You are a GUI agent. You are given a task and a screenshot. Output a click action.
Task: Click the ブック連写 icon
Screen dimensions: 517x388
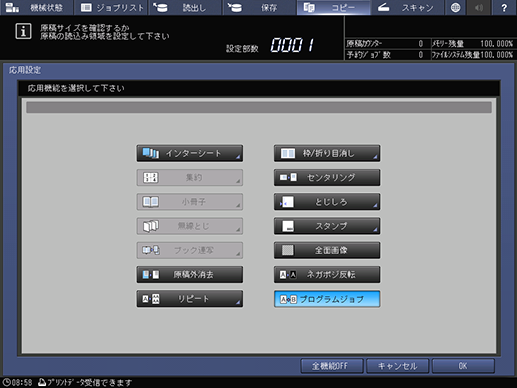pos(151,250)
